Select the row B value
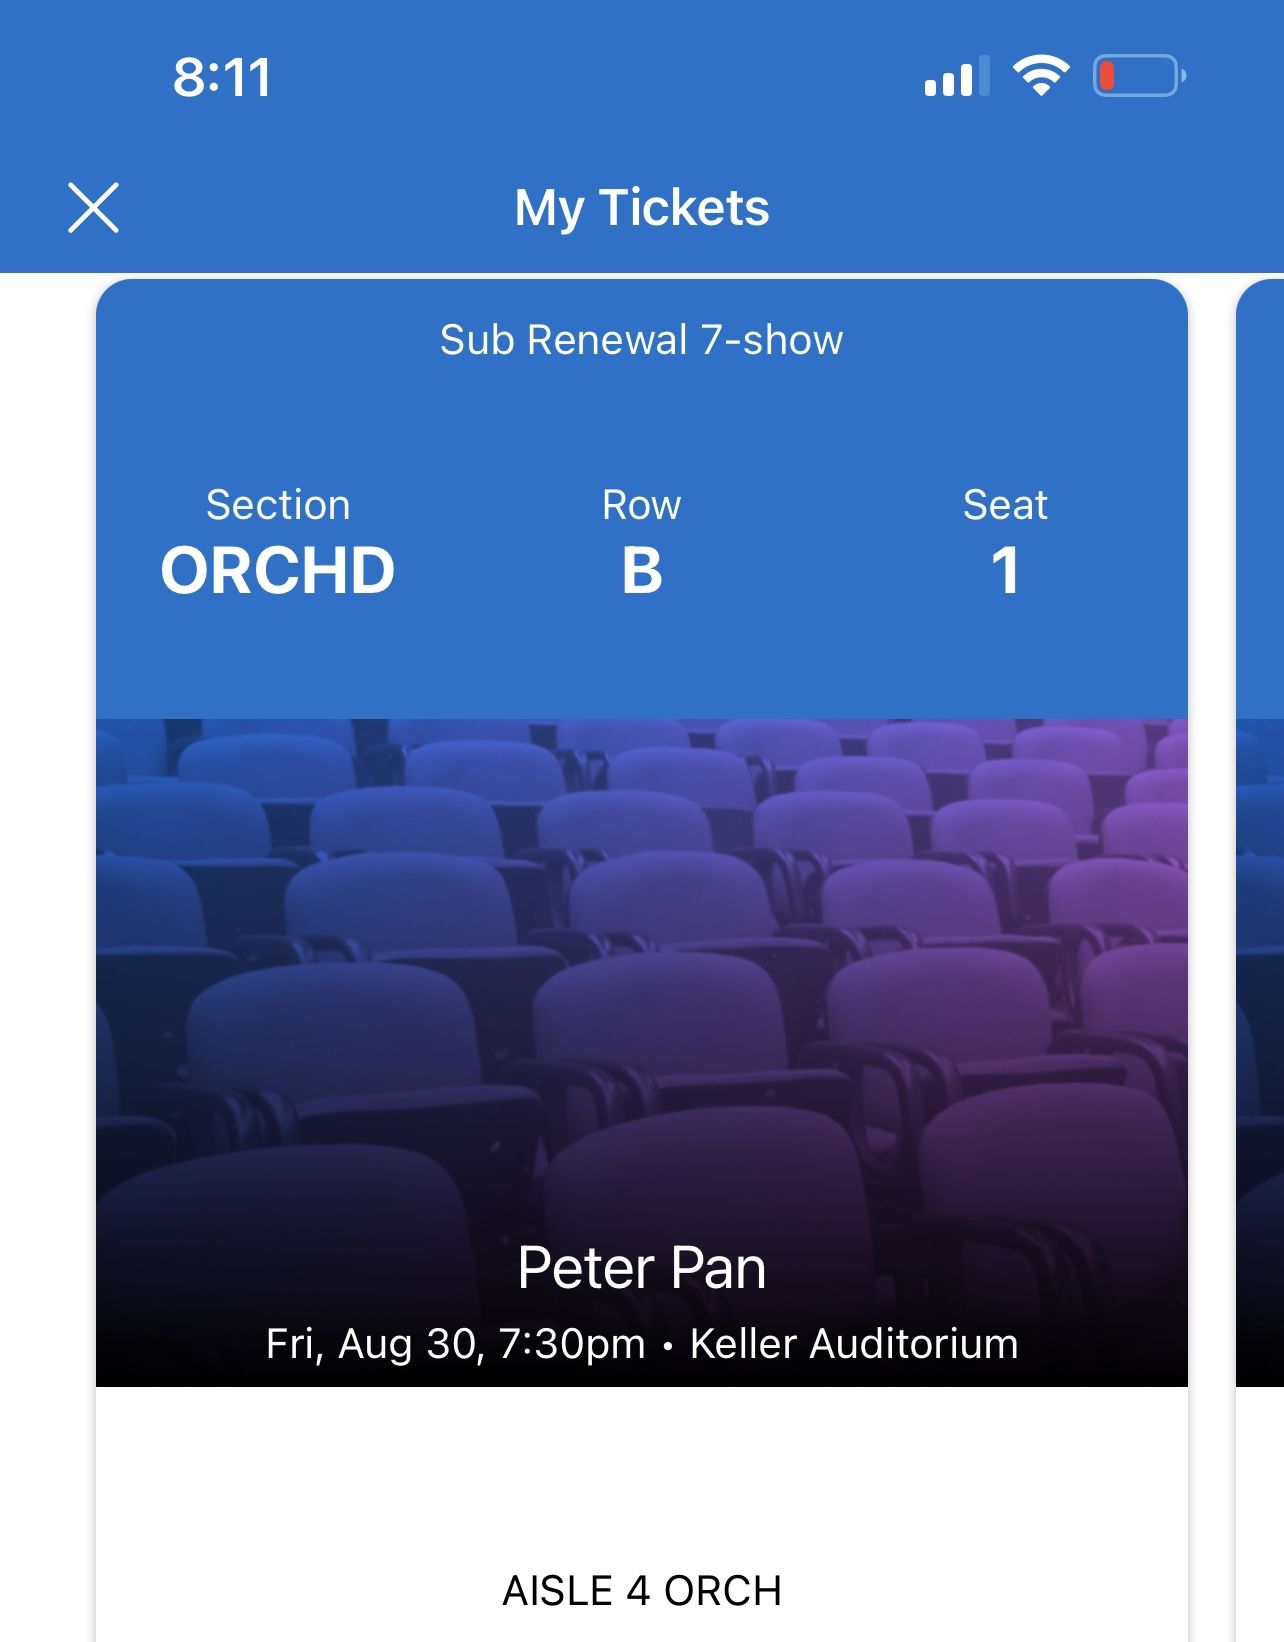 coord(642,571)
